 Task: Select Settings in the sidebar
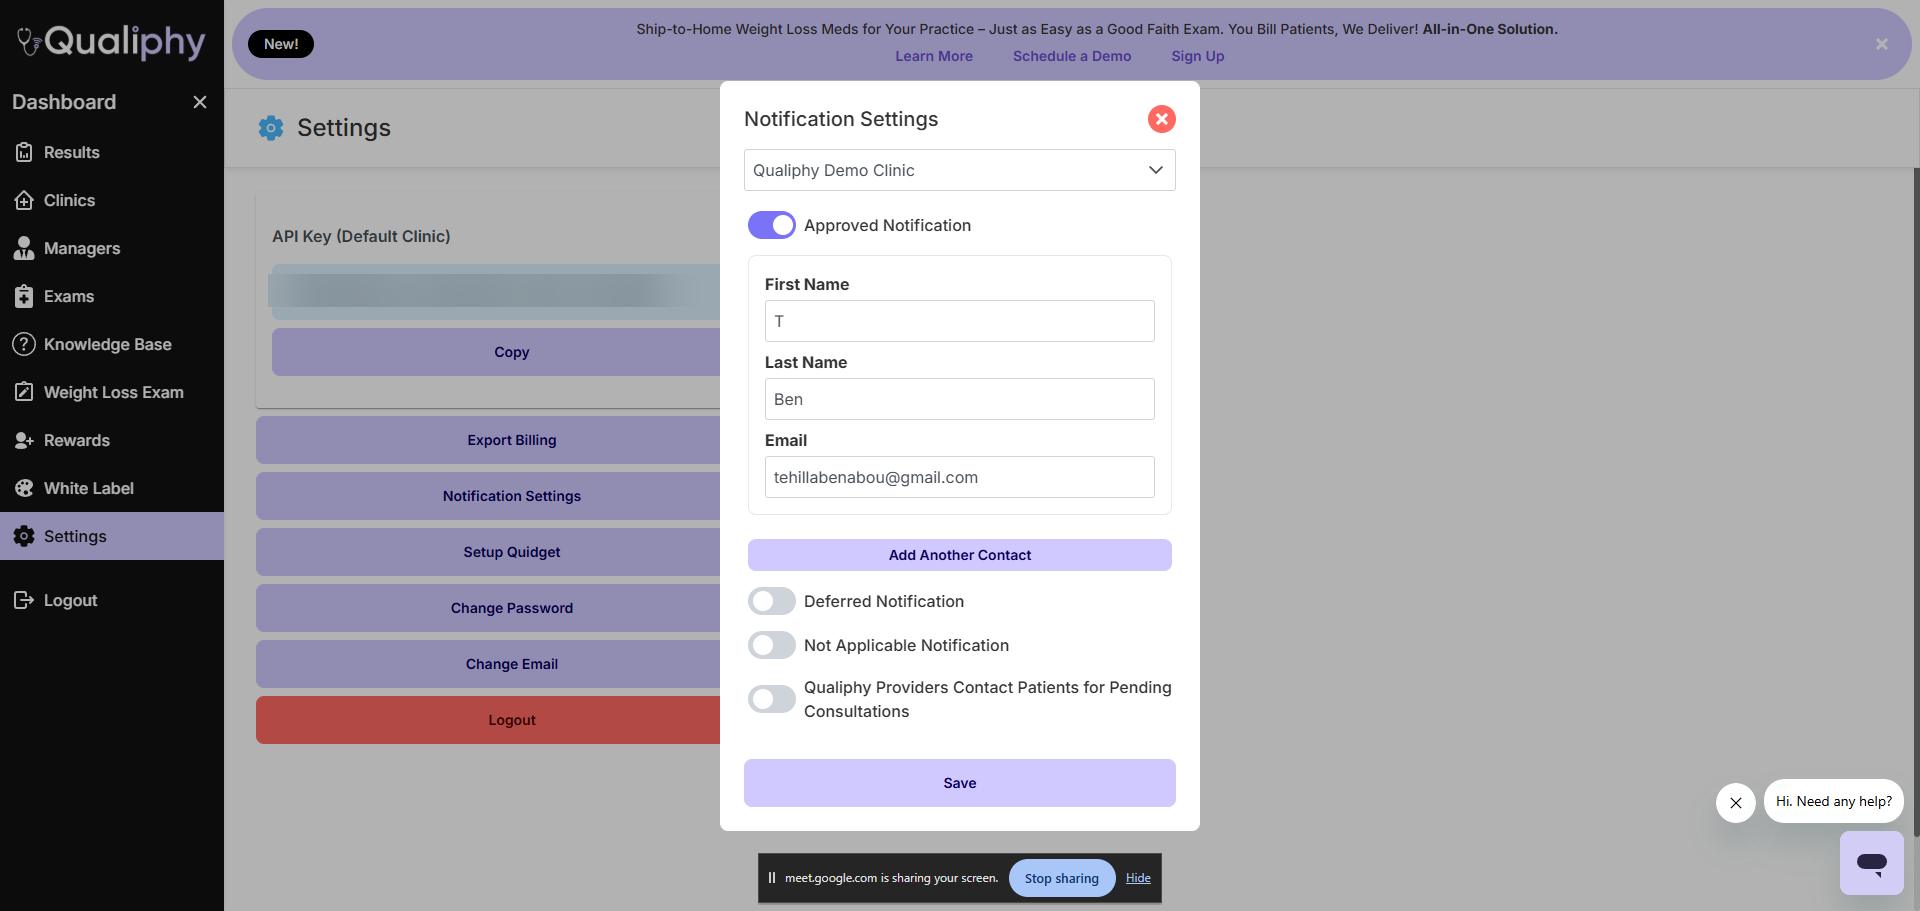[x=112, y=536]
